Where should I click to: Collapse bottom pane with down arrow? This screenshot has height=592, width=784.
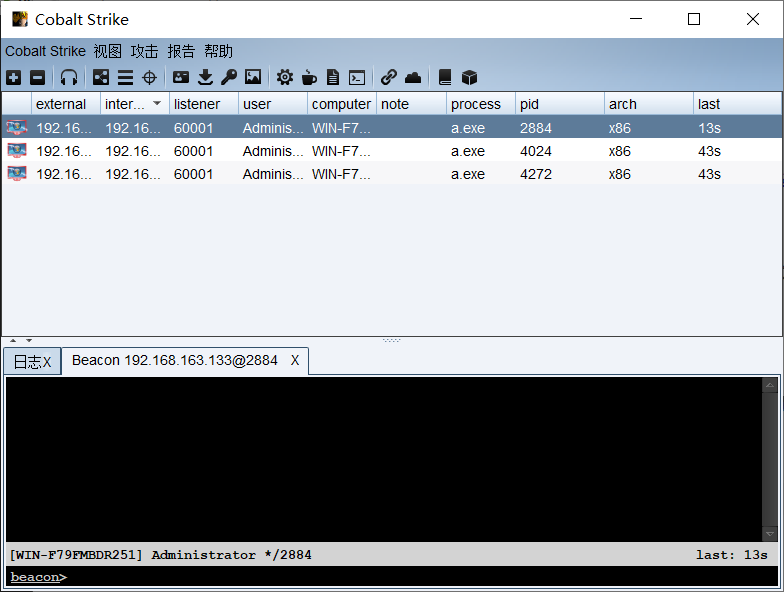[29, 340]
